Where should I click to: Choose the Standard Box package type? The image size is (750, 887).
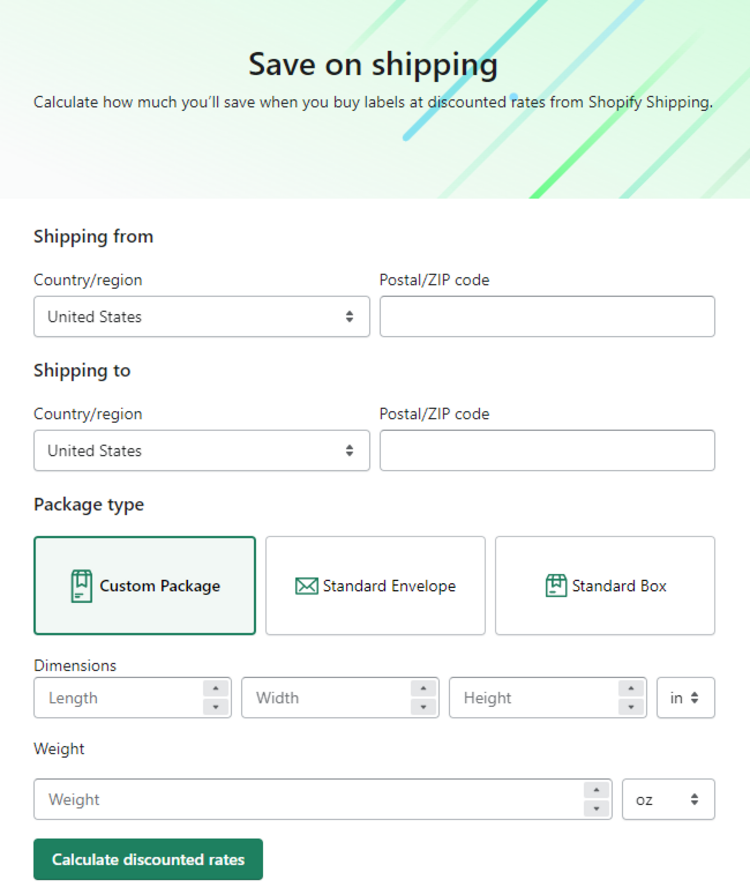click(605, 586)
